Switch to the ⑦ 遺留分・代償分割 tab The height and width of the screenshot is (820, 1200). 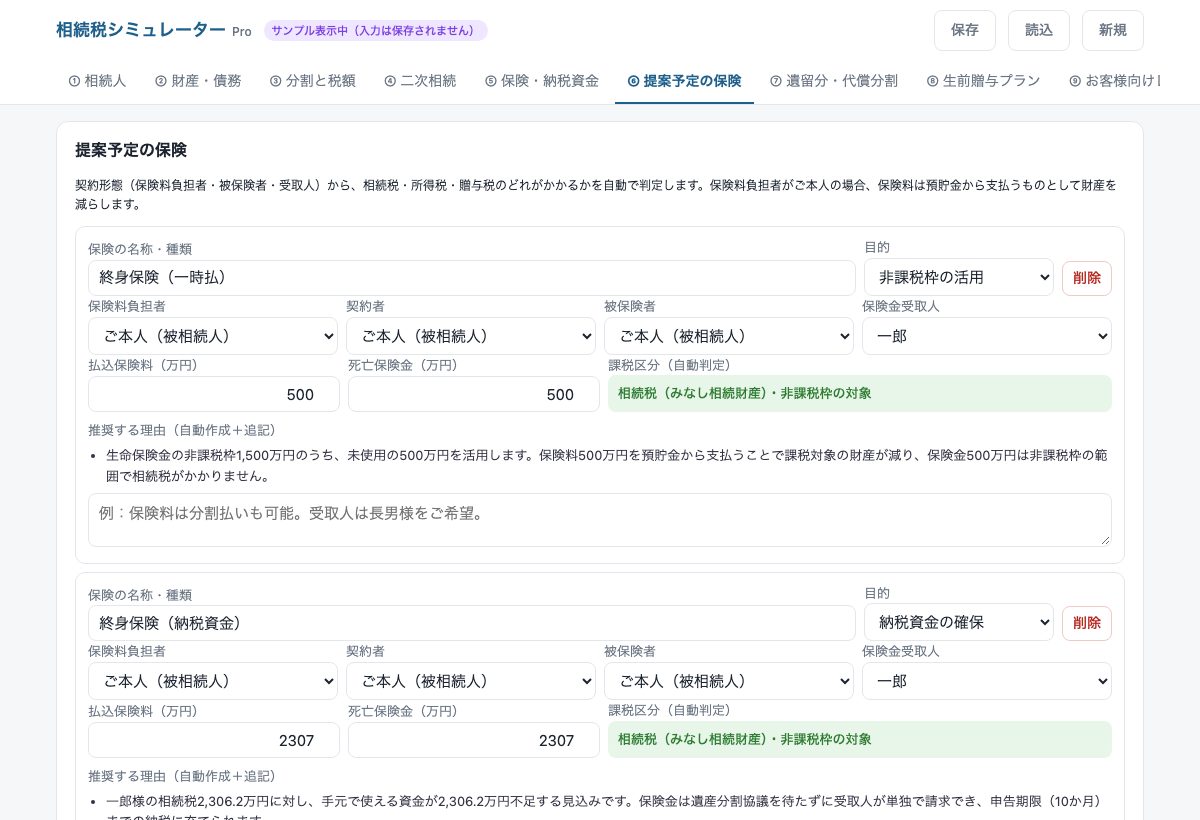pyautogui.click(x=834, y=81)
